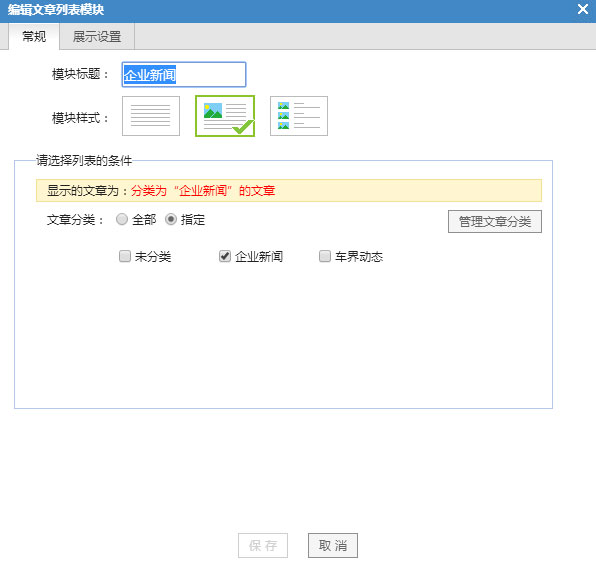Focus the 模块标题 text input field
The image size is (596, 572).
(x=184, y=74)
